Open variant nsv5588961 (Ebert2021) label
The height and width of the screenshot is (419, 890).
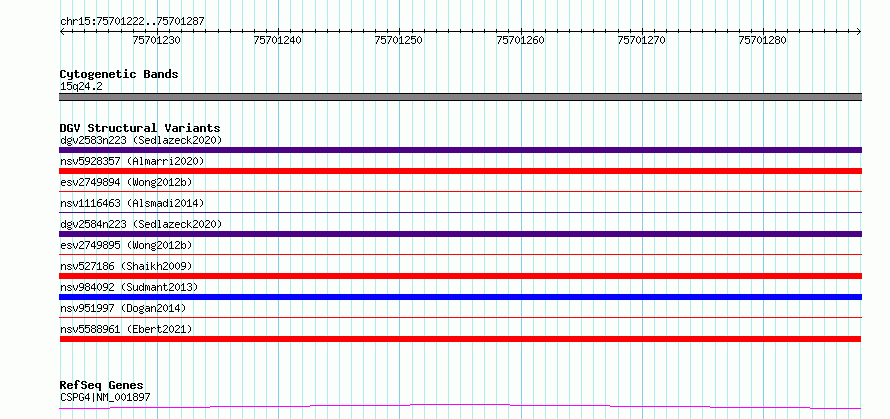126,329
